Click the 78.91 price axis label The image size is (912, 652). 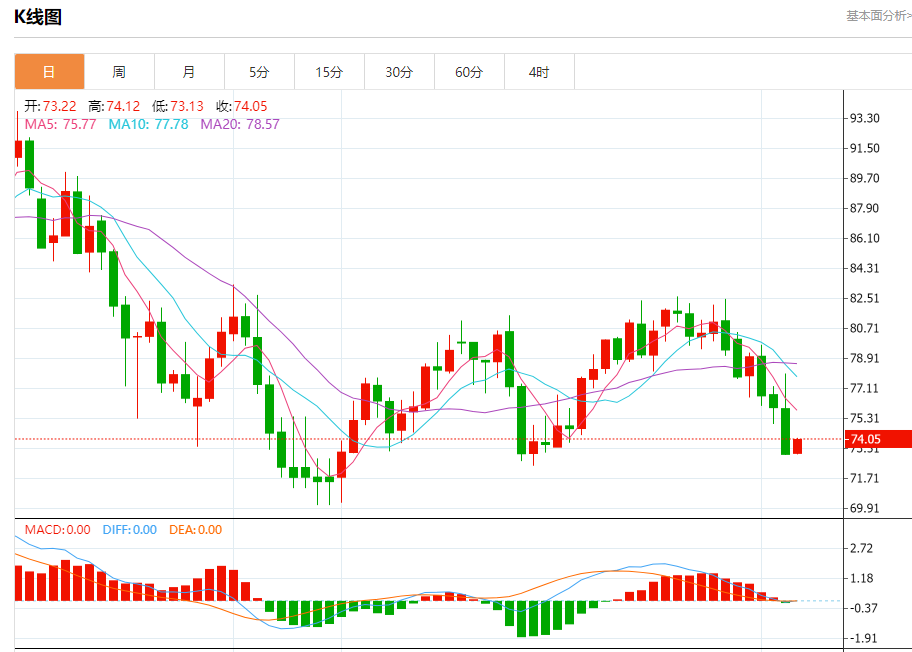[864, 358]
